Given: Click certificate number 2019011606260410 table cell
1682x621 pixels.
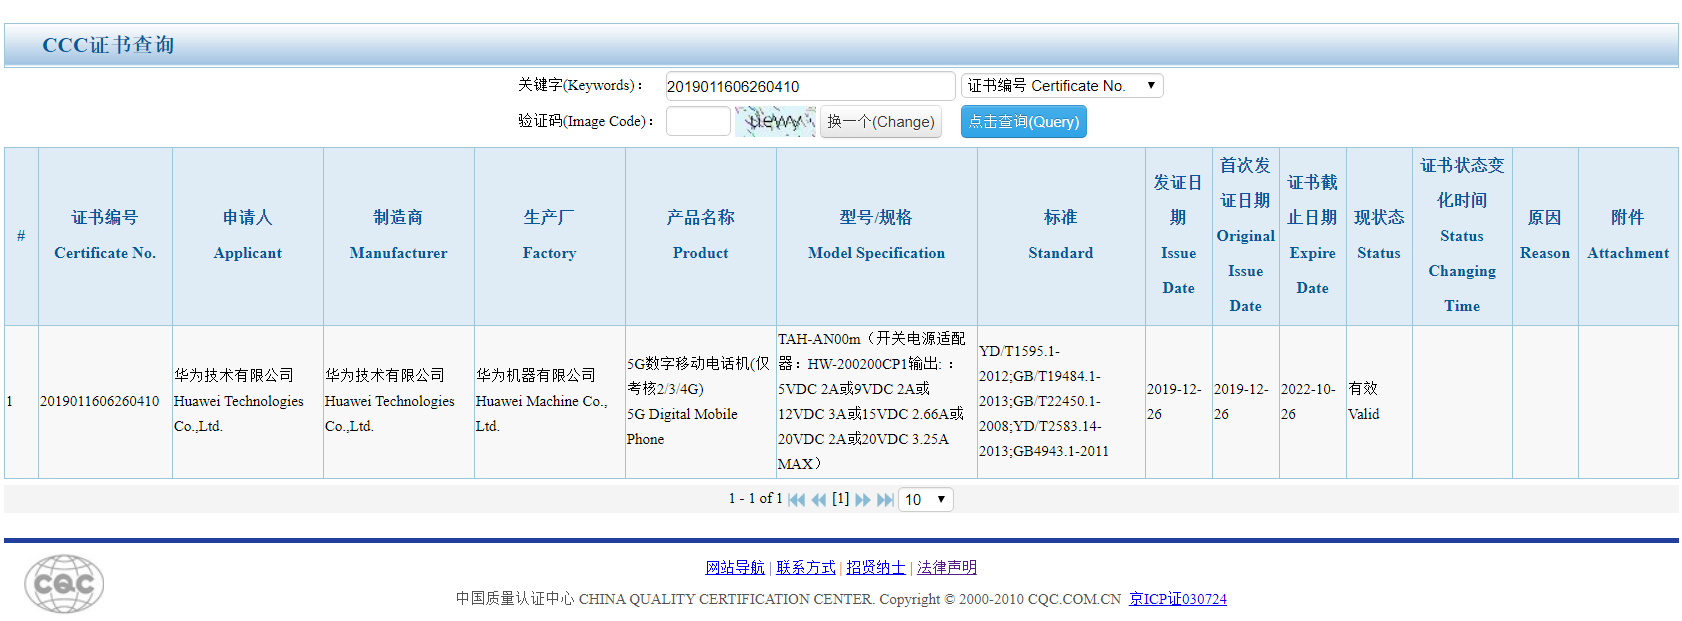Looking at the screenshot, I should (105, 402).
